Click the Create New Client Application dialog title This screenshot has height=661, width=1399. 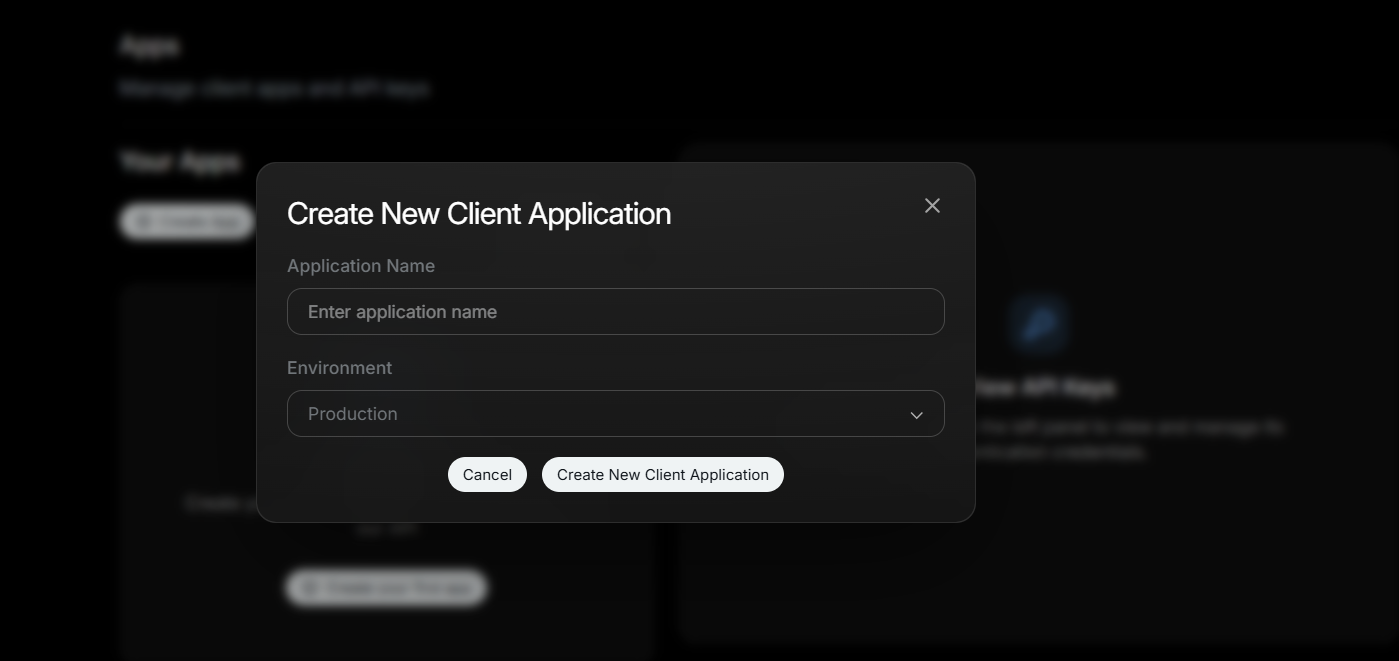479,213
